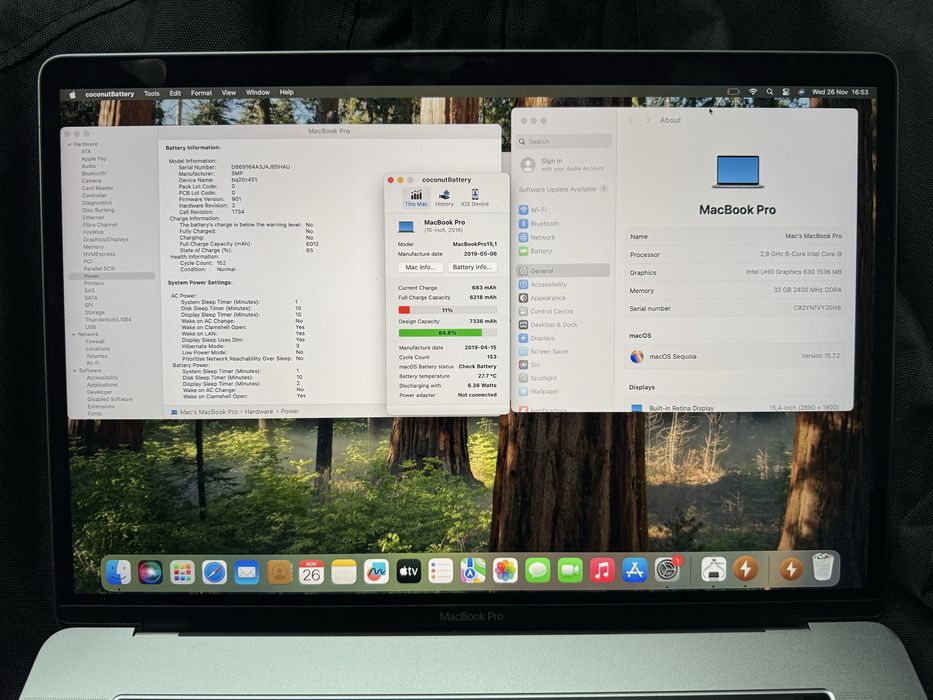Switch to History tab in coconutBattery

[x=444, y=198]
